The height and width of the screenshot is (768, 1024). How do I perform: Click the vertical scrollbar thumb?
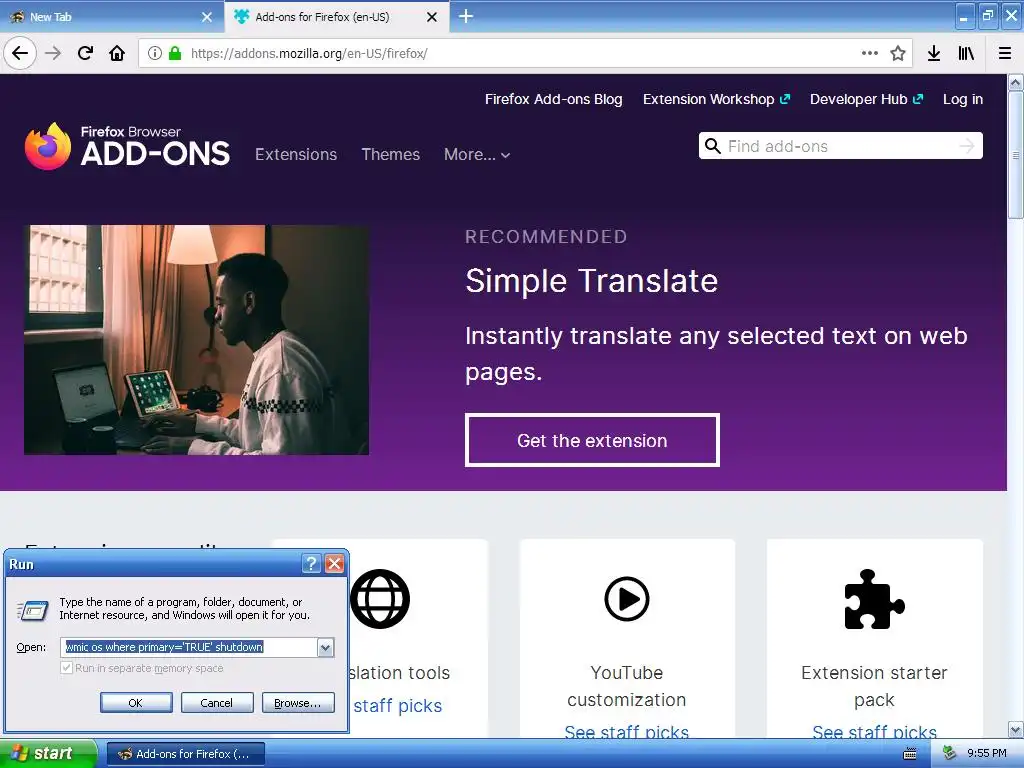coord(1016,155)
